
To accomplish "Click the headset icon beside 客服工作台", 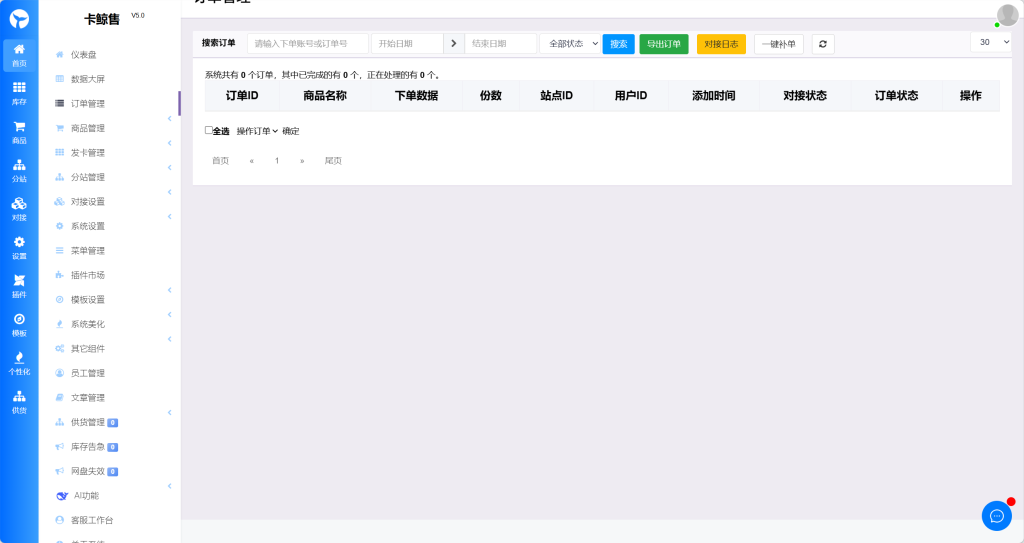I will 59,520.
